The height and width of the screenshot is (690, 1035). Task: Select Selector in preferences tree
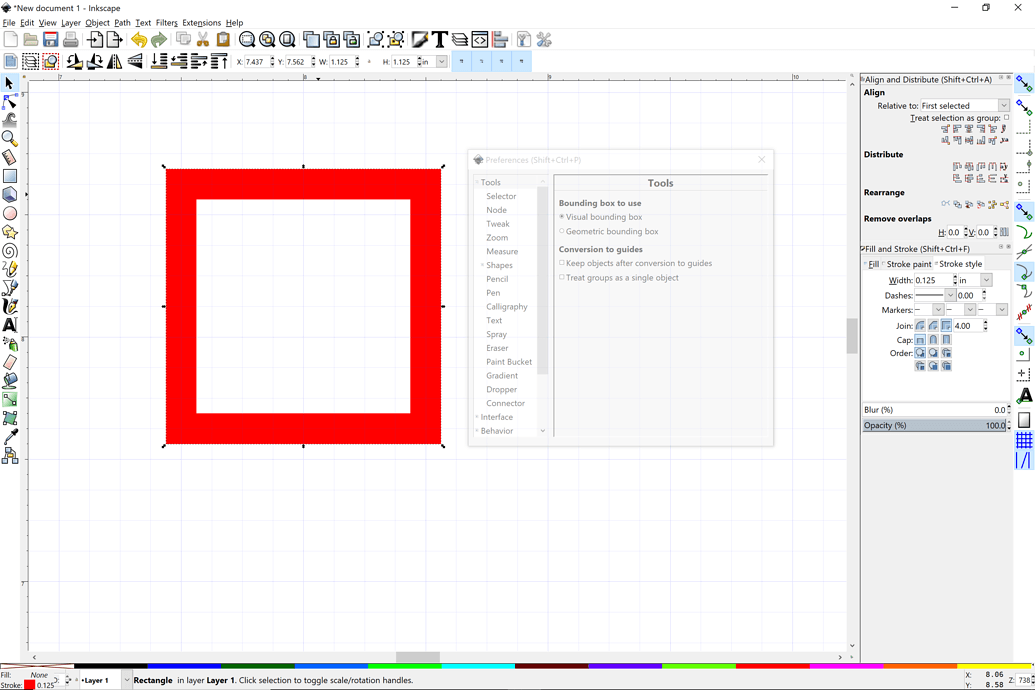tap(501, 197)
